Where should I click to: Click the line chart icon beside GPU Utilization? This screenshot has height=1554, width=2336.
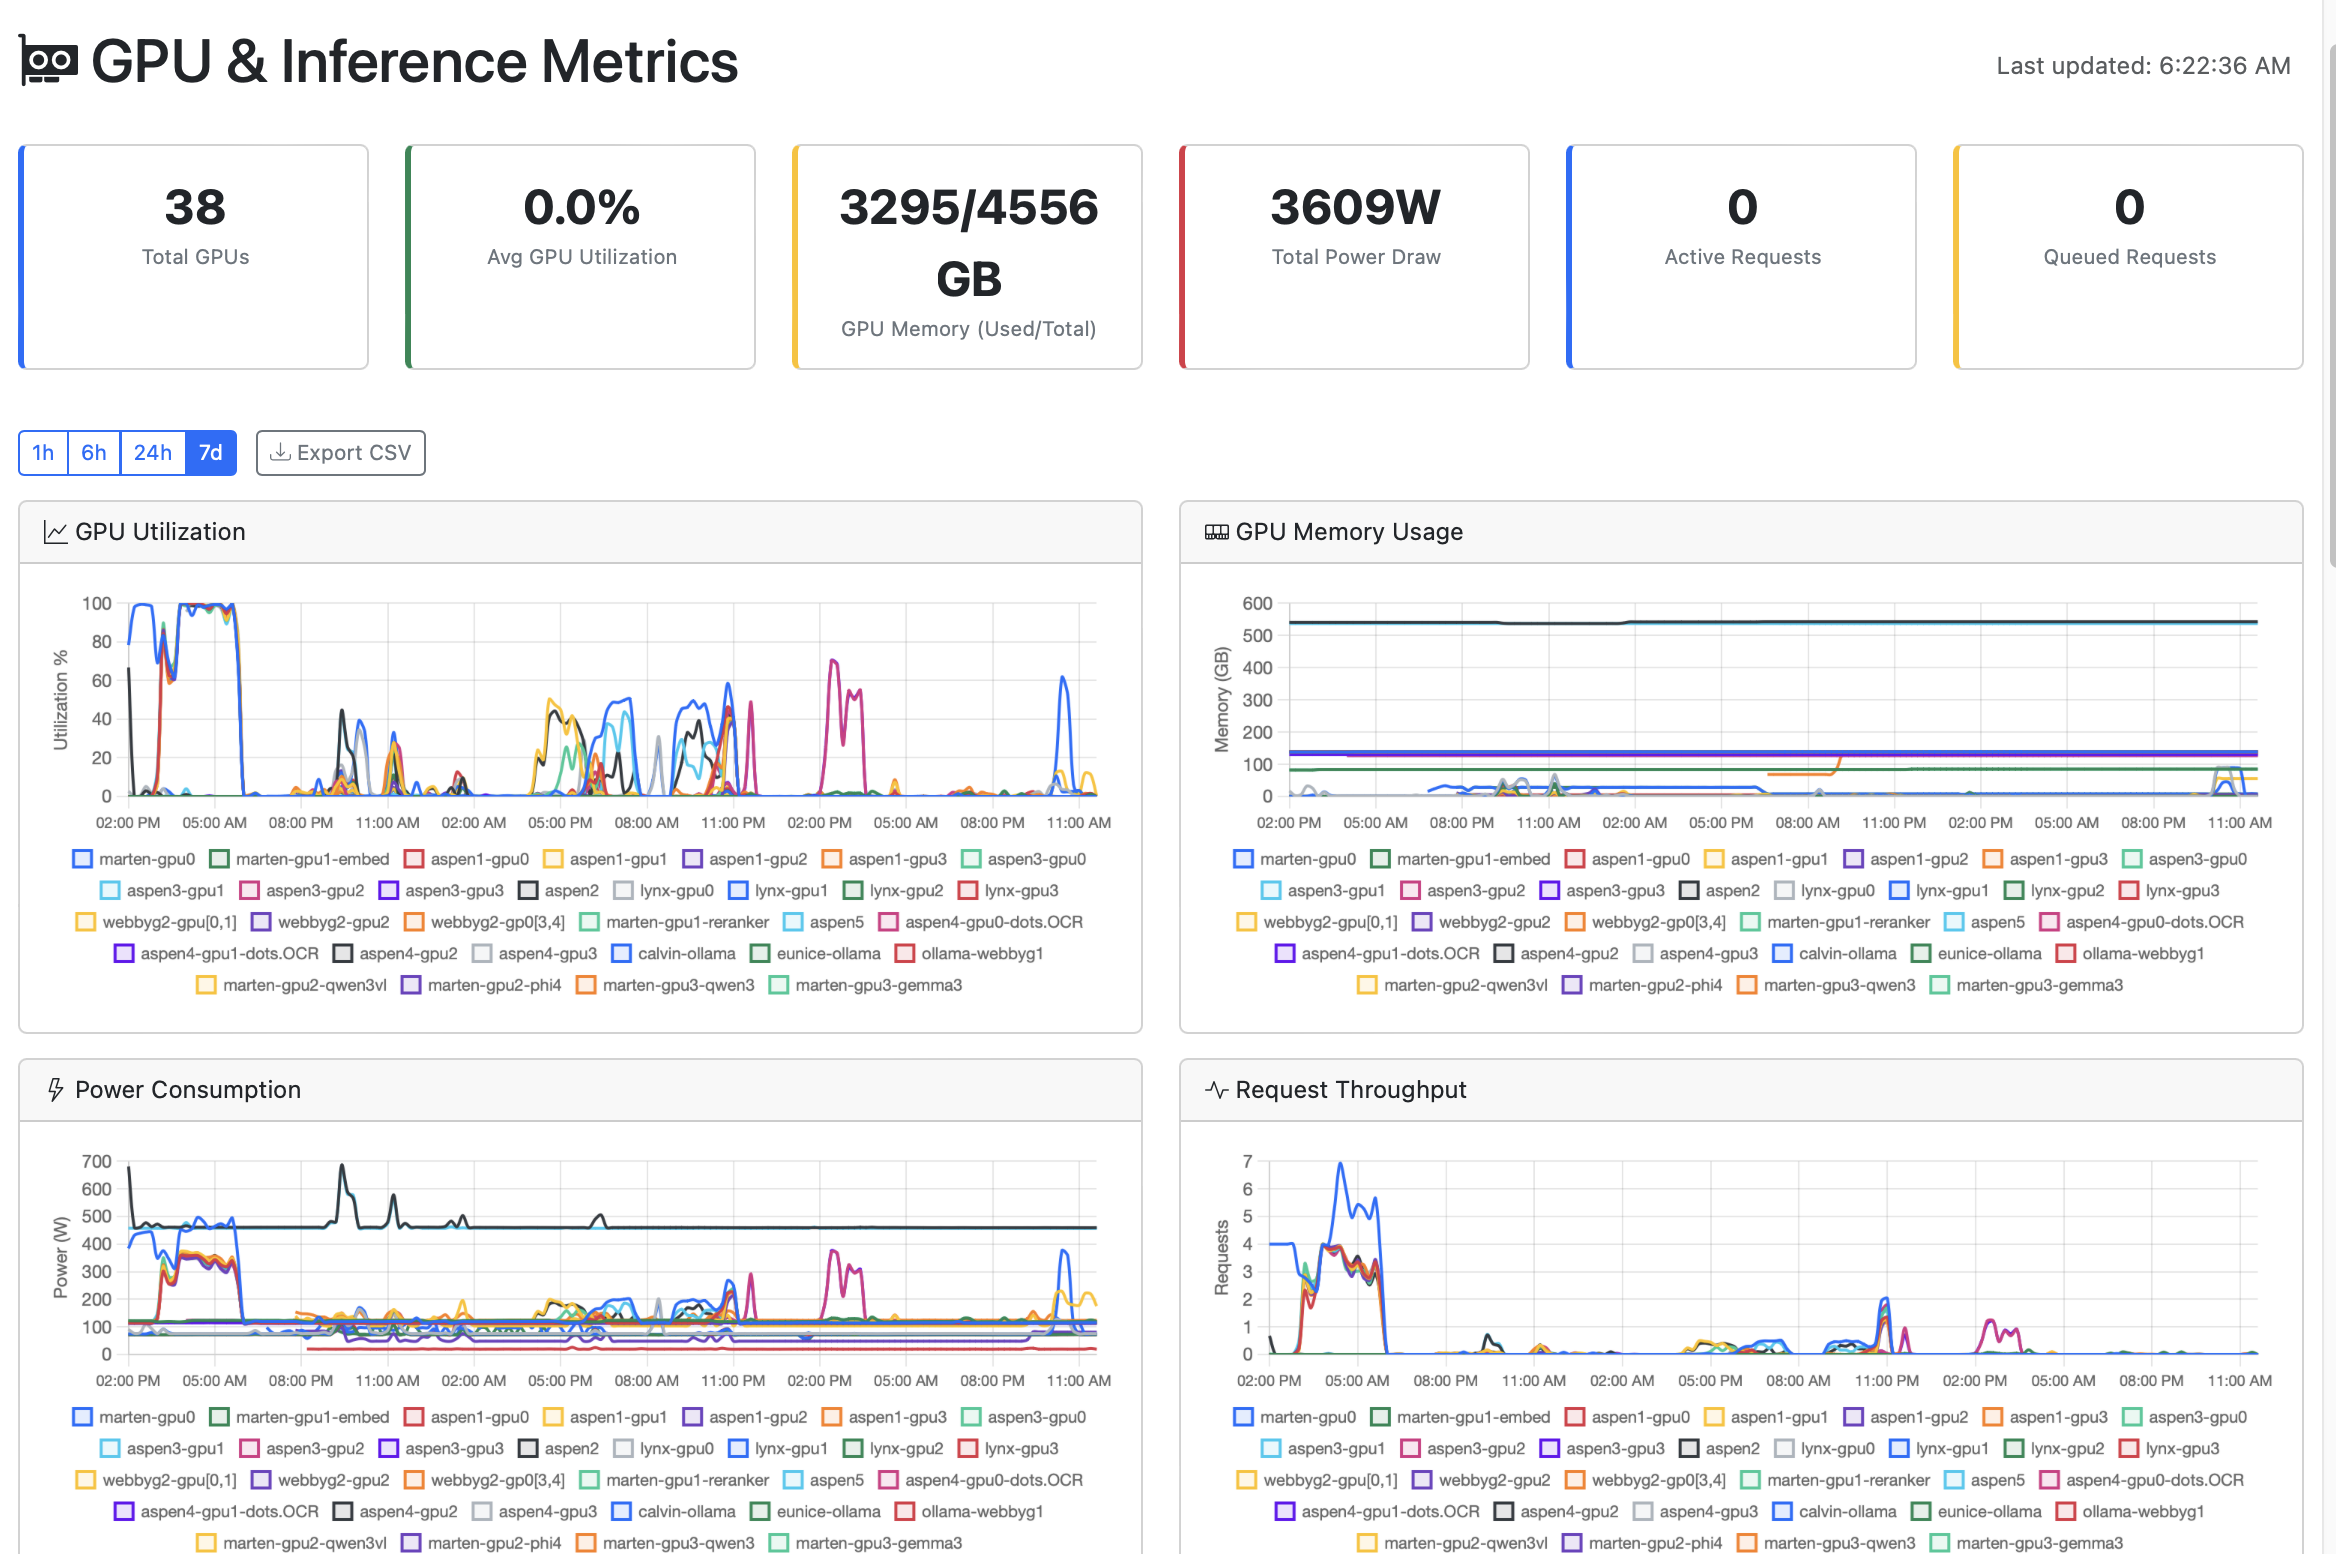pyautogui.click(x=56, y=531)
